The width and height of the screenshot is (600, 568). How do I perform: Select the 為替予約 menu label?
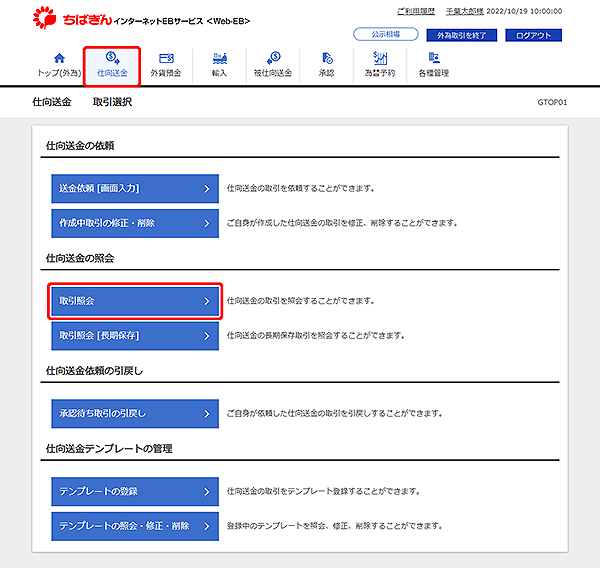380,73
